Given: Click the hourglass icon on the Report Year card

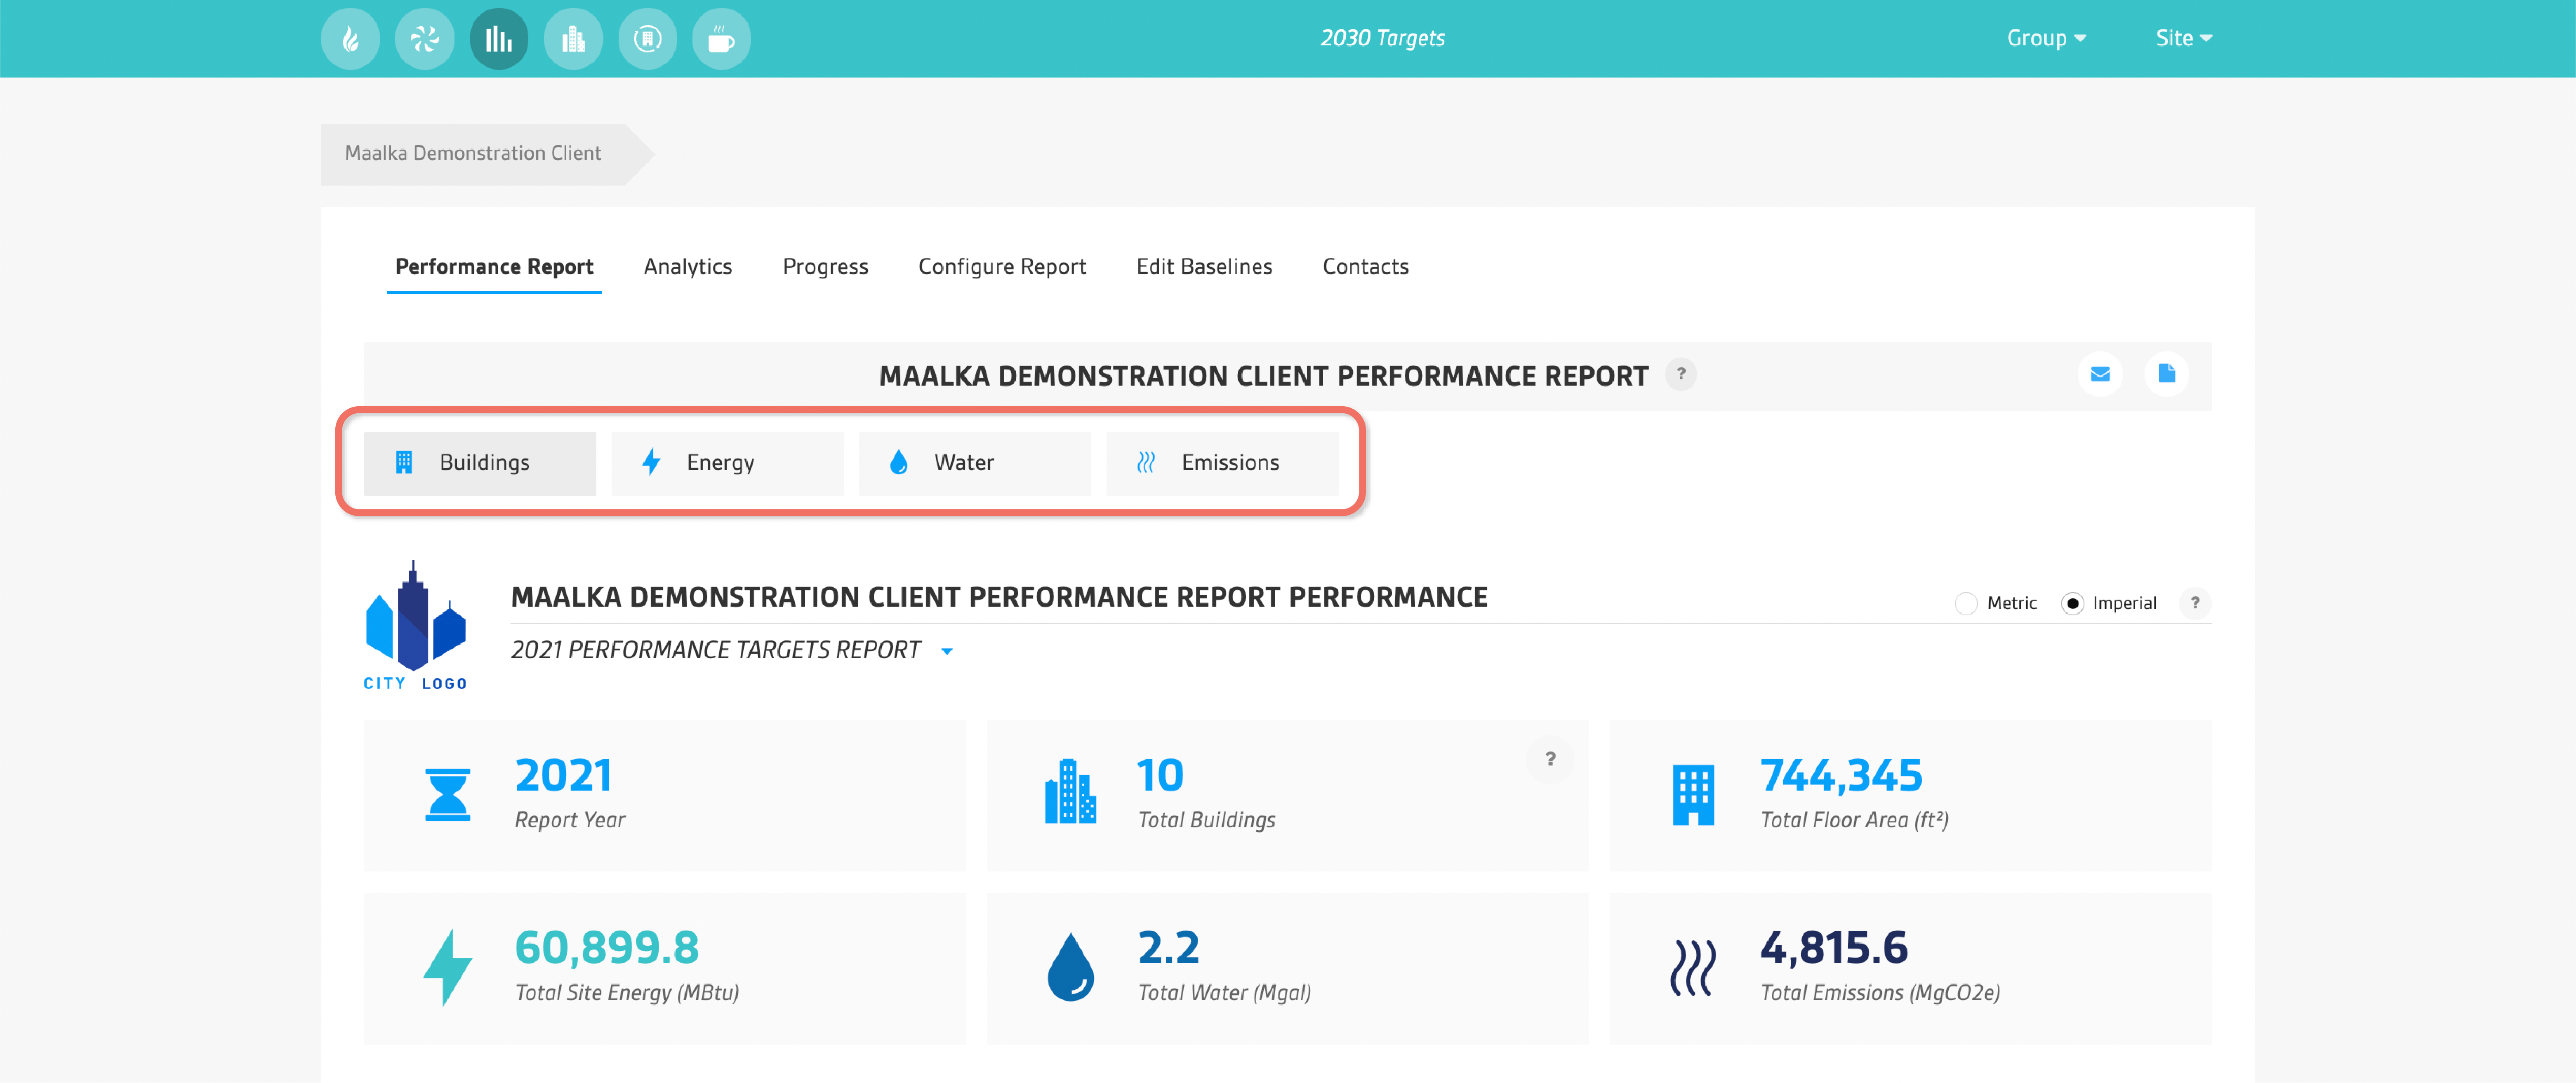Looking at the screenshot, I should (448, 795).
